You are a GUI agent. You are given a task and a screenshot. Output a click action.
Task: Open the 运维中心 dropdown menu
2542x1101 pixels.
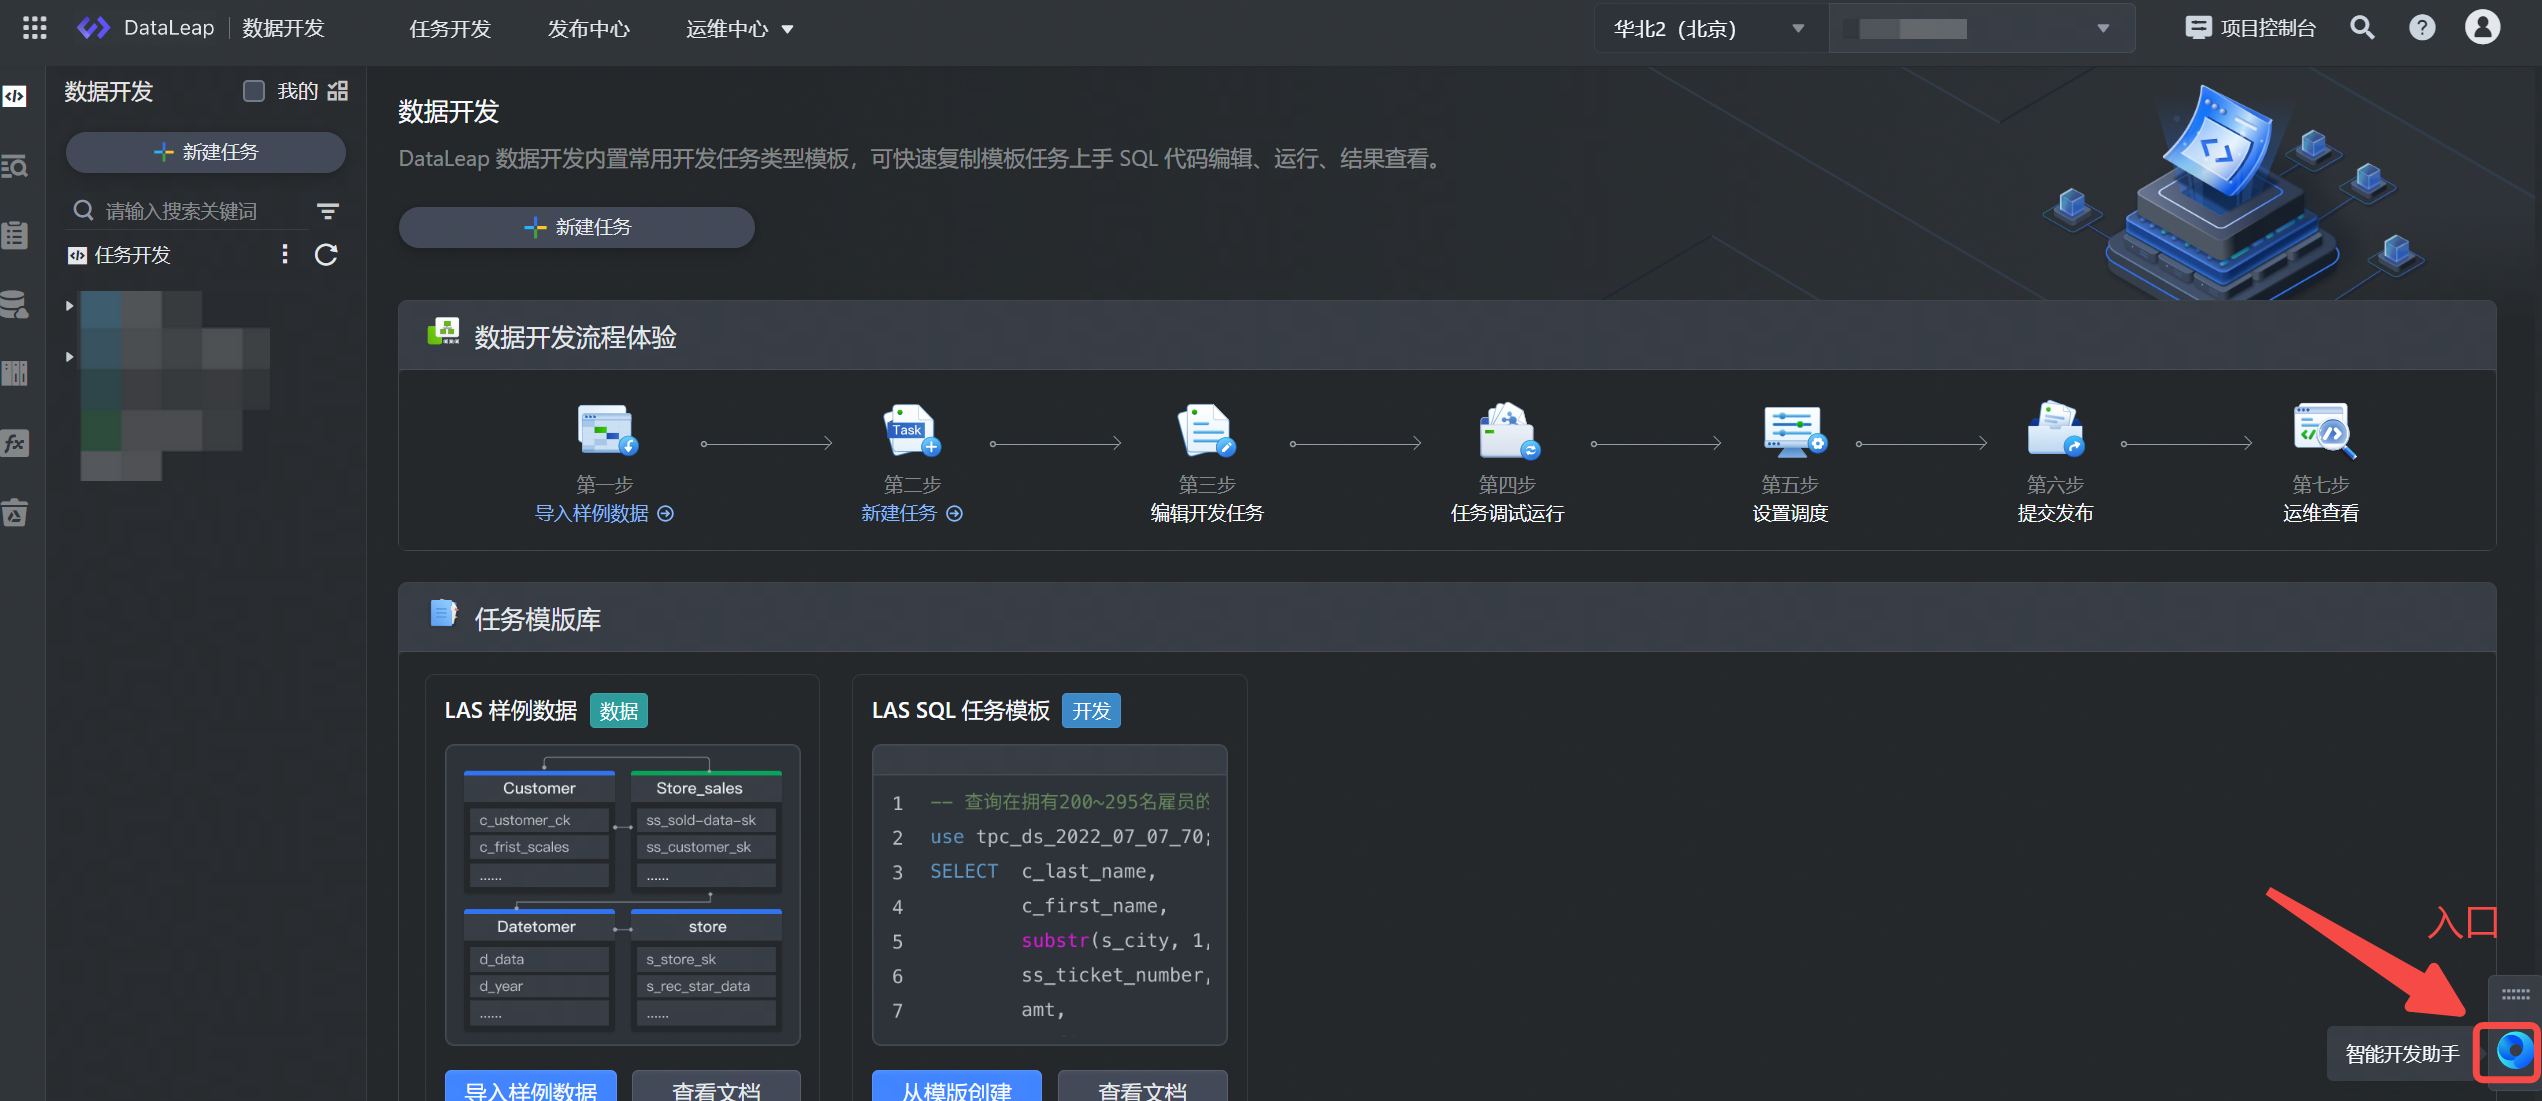[740, 29]
